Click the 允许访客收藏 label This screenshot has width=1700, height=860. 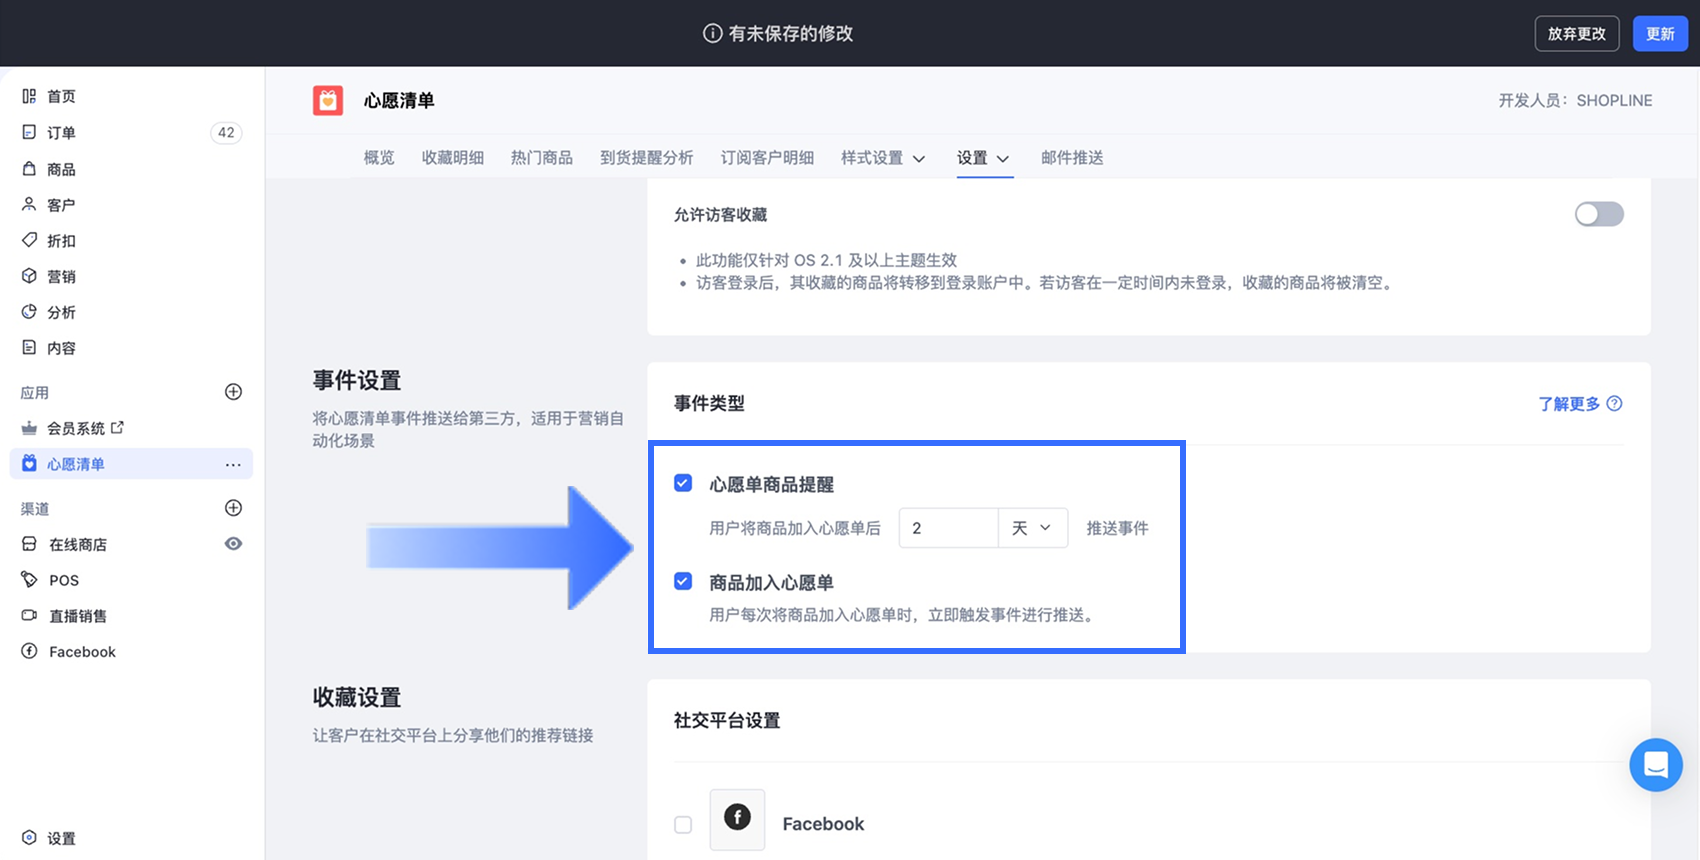click(x=721, y=215)
